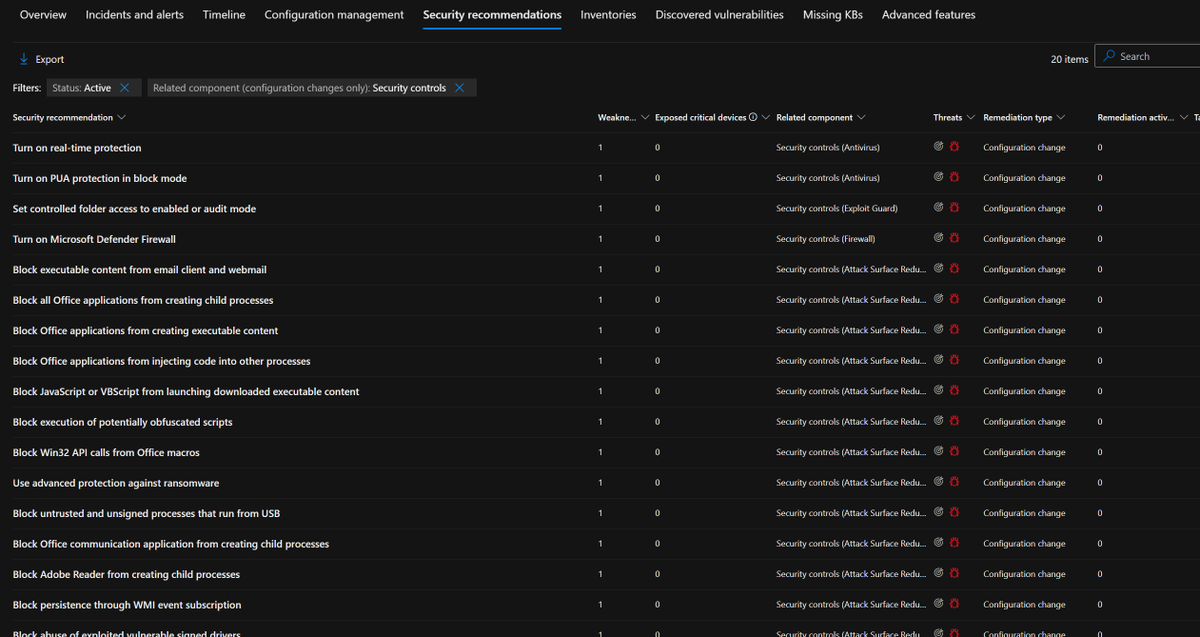Open the Turn on real-time protection recommendation
The width and height of the screenshot is (1200, 637).
[x=77, y=148]
